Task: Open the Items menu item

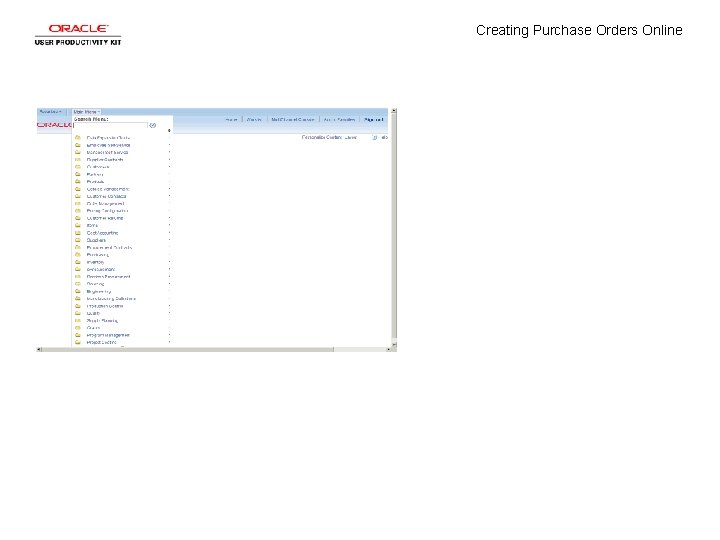Action: (x=92, y=225)
